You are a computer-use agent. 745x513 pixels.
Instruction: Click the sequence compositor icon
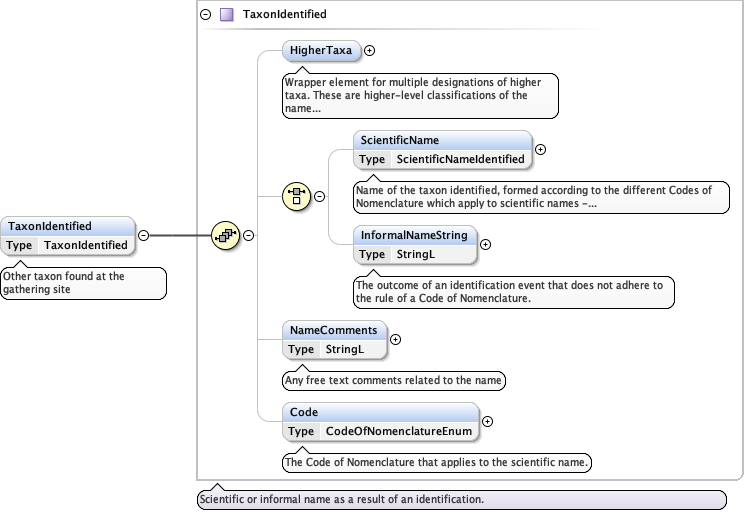point(225,236)
